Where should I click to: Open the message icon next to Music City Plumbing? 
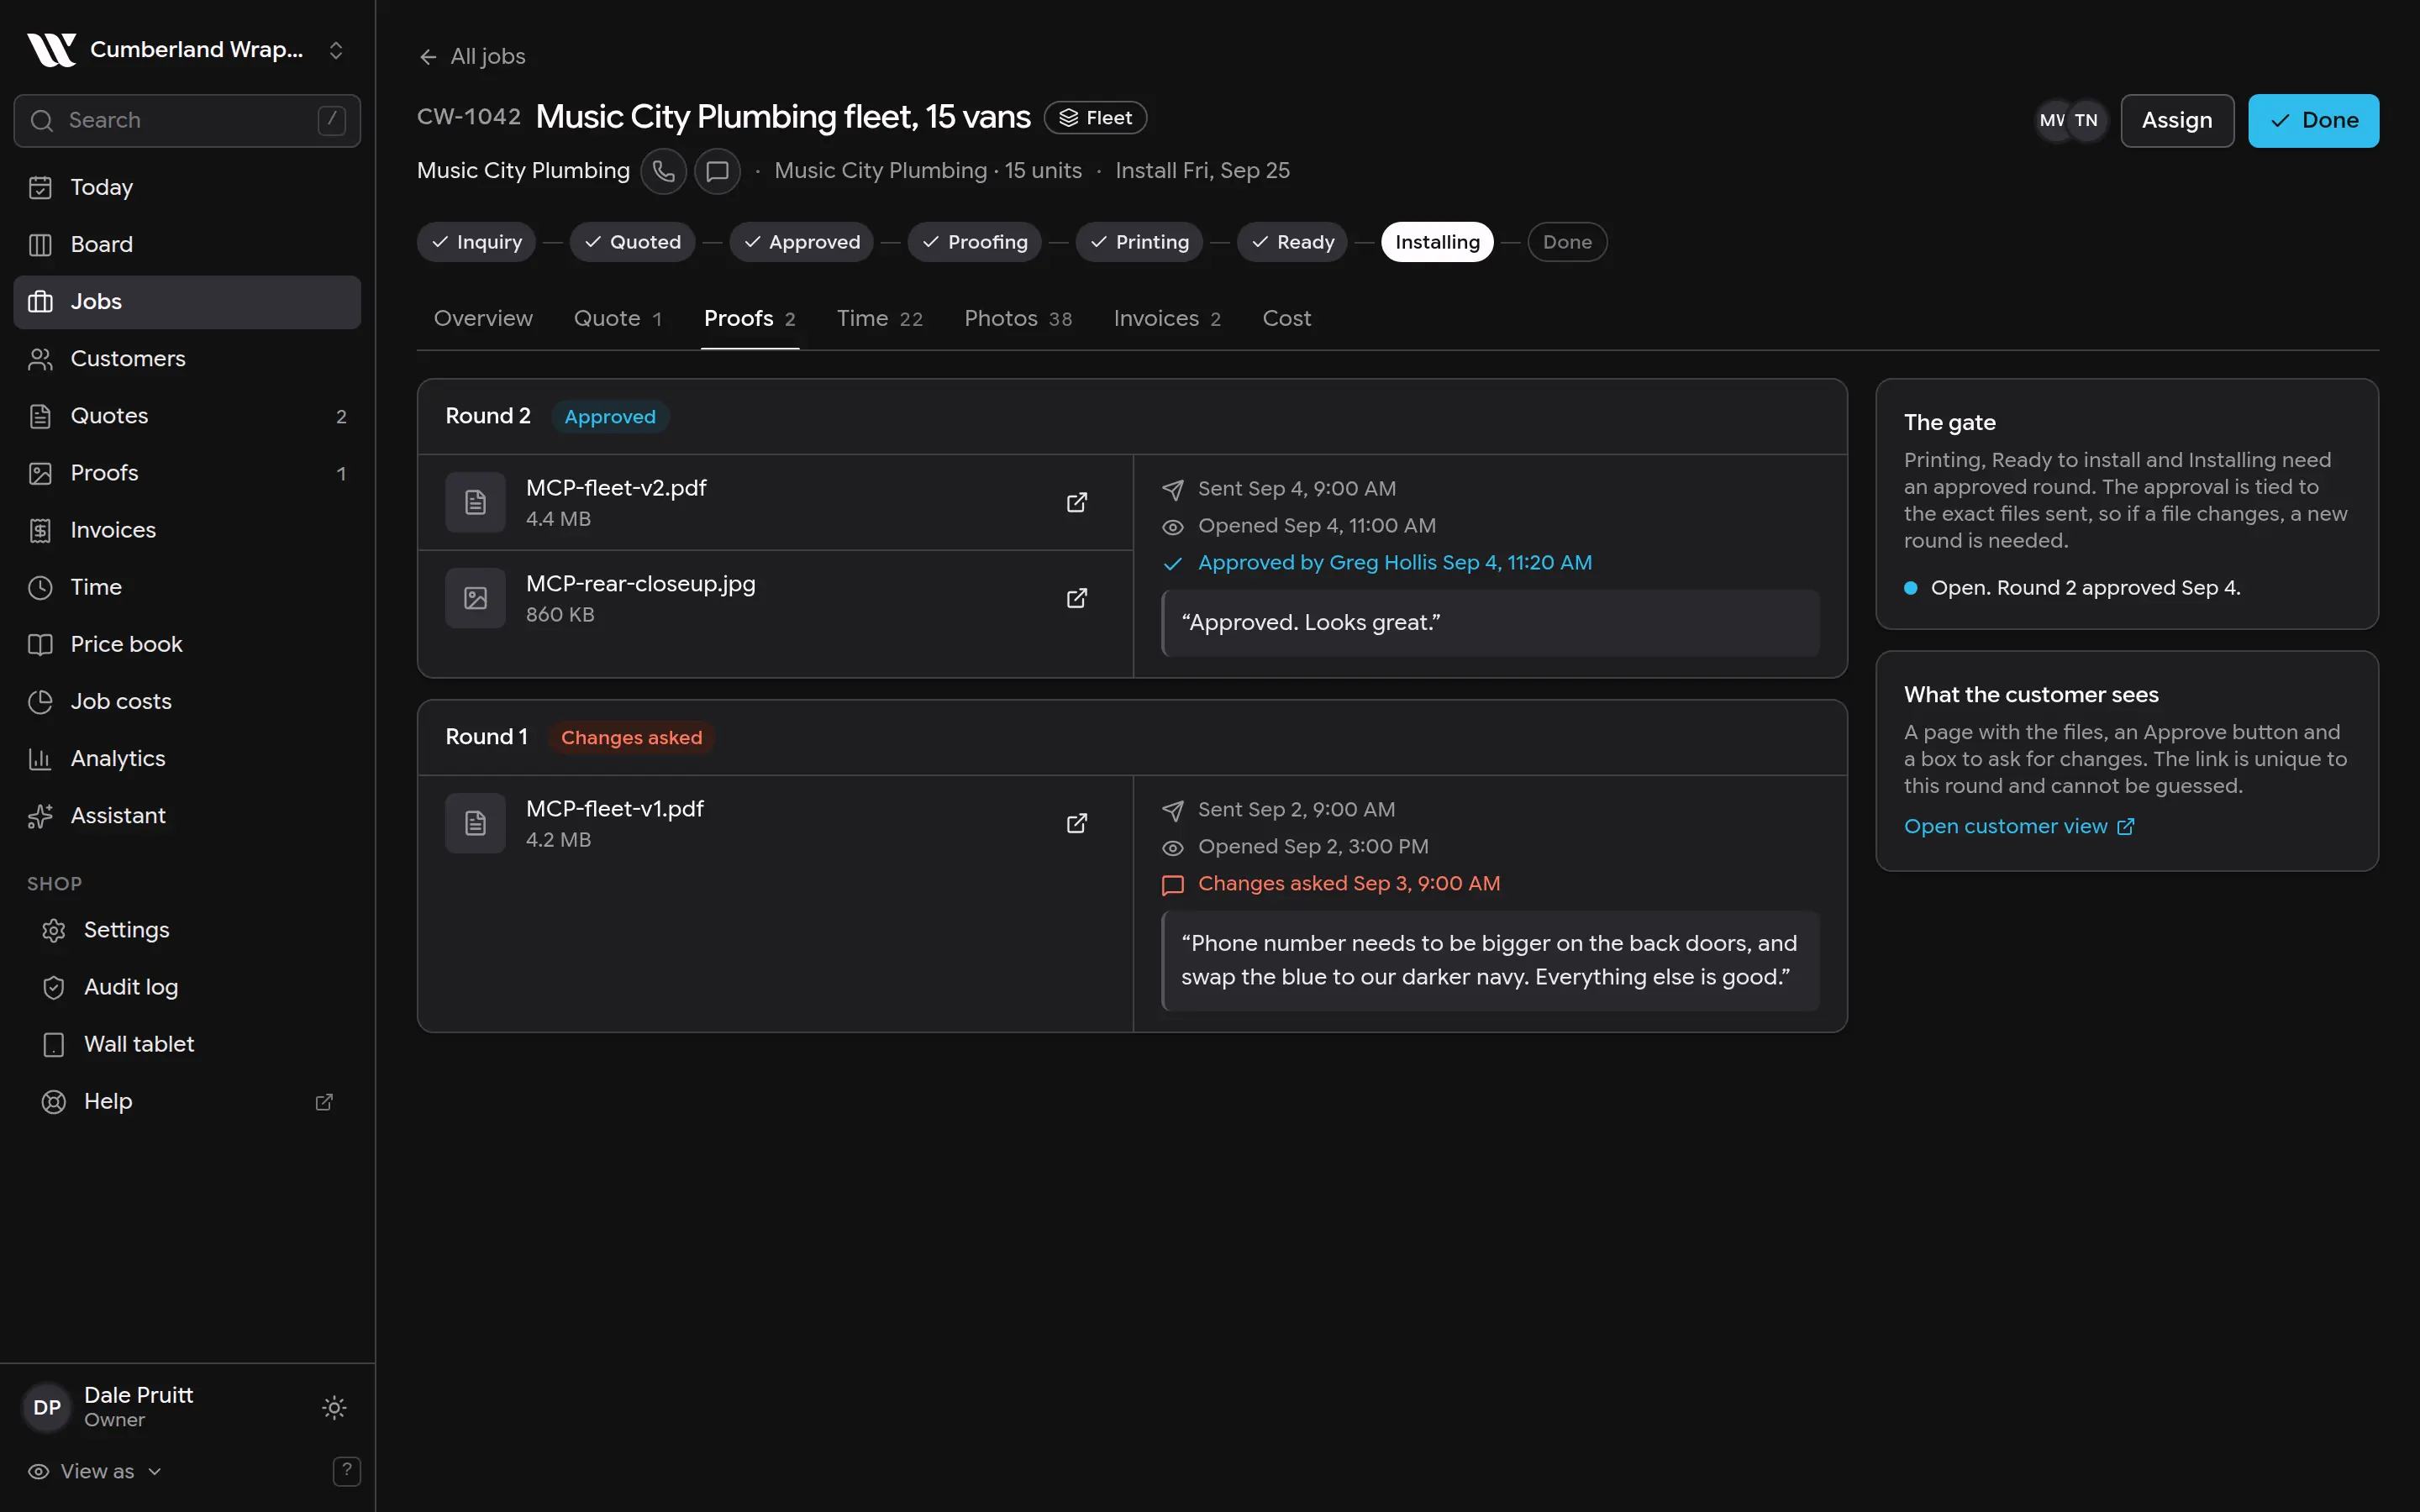pyautogui.click(x=717, y=171)
